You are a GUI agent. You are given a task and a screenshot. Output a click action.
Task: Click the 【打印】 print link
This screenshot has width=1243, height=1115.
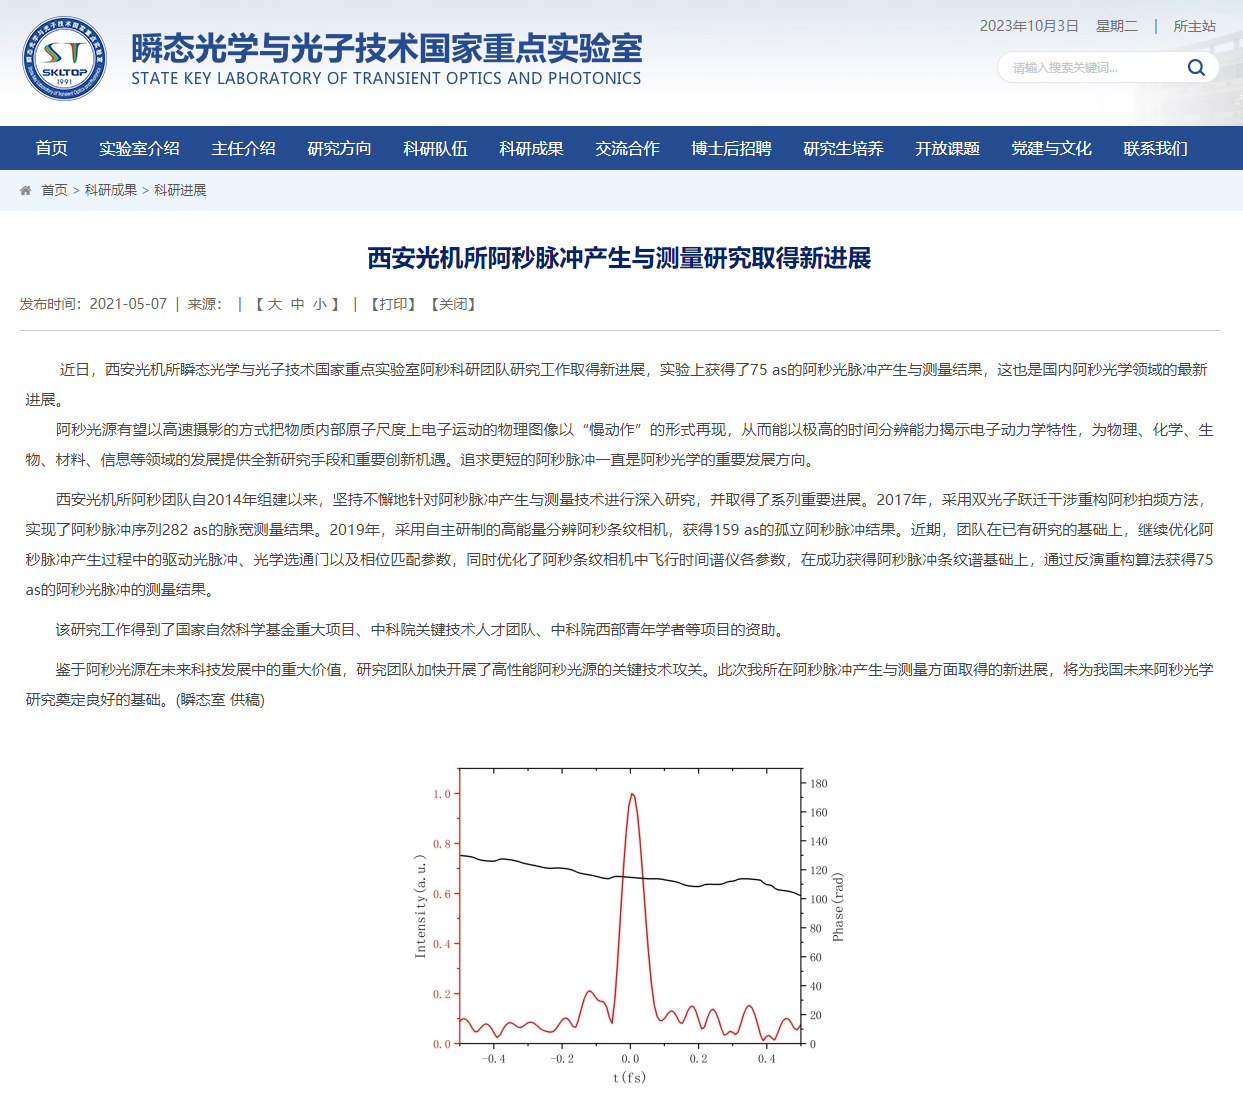tap(394, 303)
